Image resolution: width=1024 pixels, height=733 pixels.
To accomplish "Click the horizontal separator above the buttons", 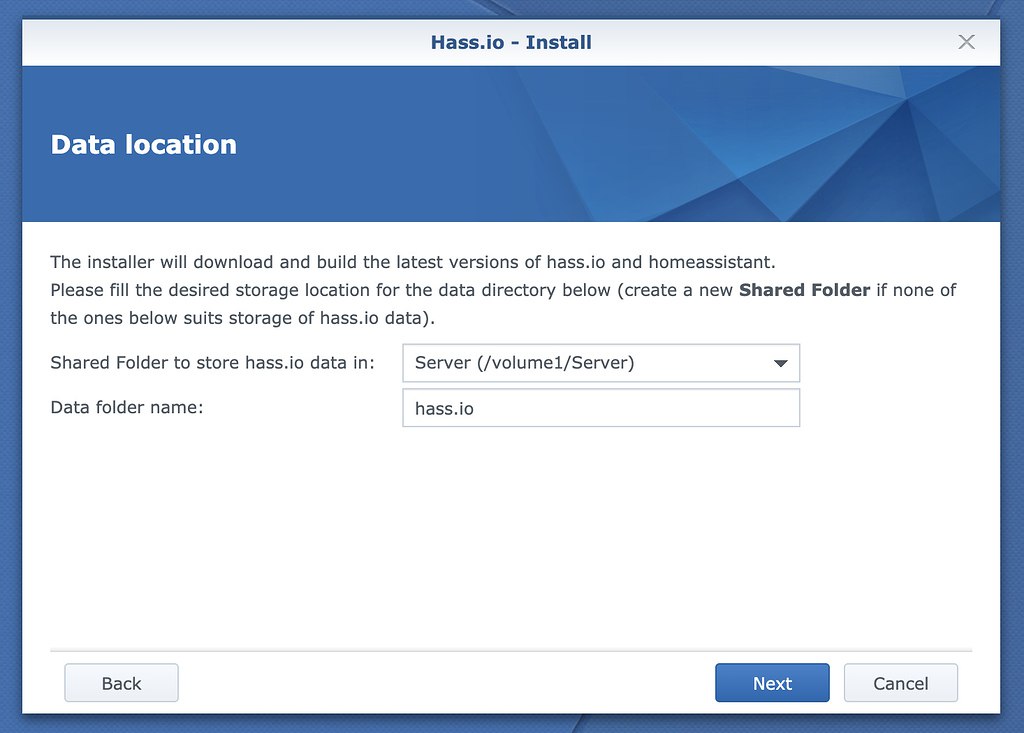I will tap(511, 651).
